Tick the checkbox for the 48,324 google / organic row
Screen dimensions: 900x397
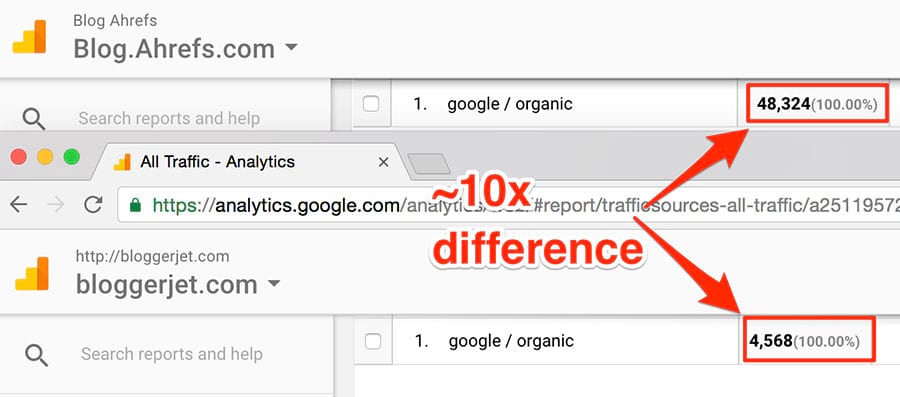pyautogui.click(x=371, y=104)
